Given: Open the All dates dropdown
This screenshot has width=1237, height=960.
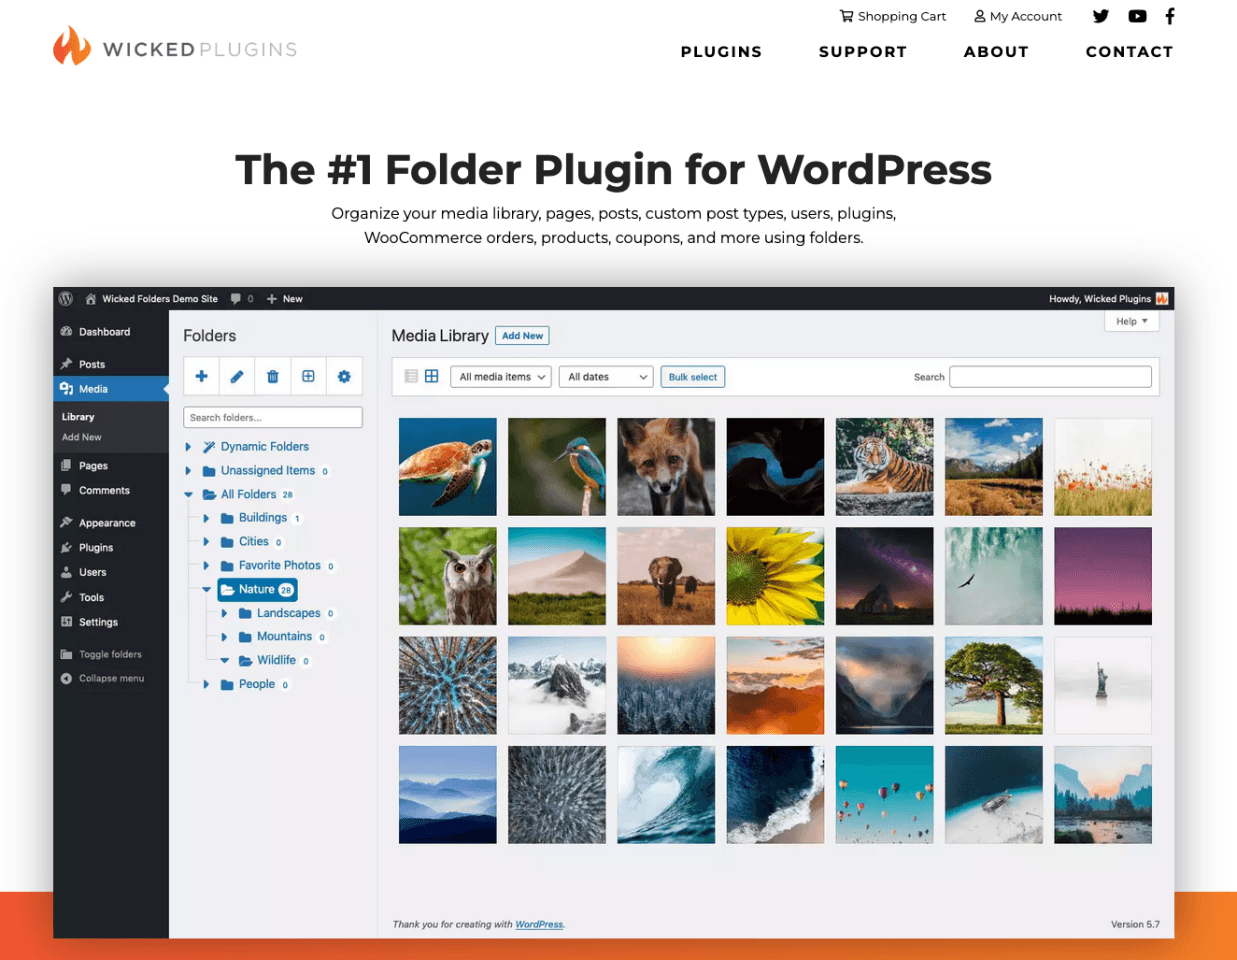Looking at the screenshot, I should pyautogui.click(x=606, y=377).
